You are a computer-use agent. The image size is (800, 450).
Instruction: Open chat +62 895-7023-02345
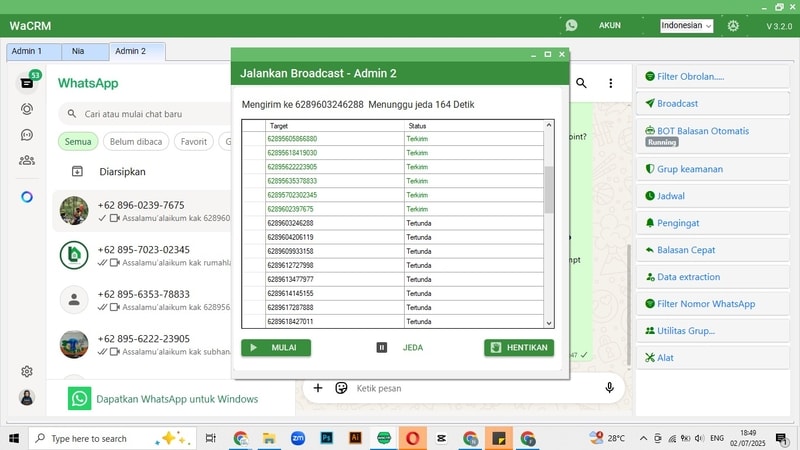[x=142, y=255]
